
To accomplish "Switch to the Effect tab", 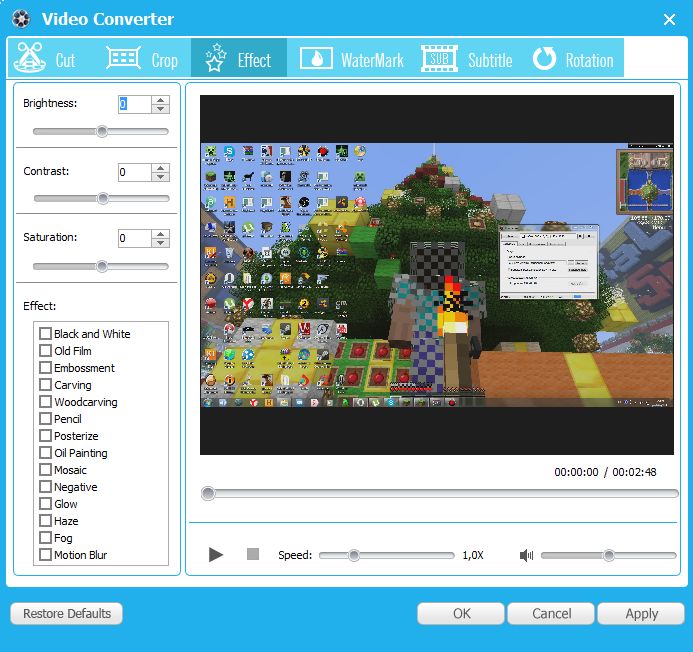I will point(239,59).
